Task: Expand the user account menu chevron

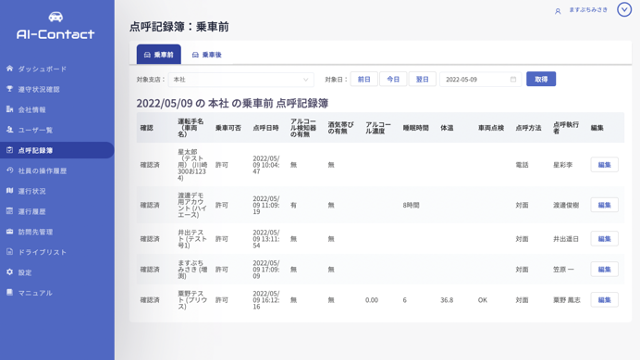Action: [624, 9]
